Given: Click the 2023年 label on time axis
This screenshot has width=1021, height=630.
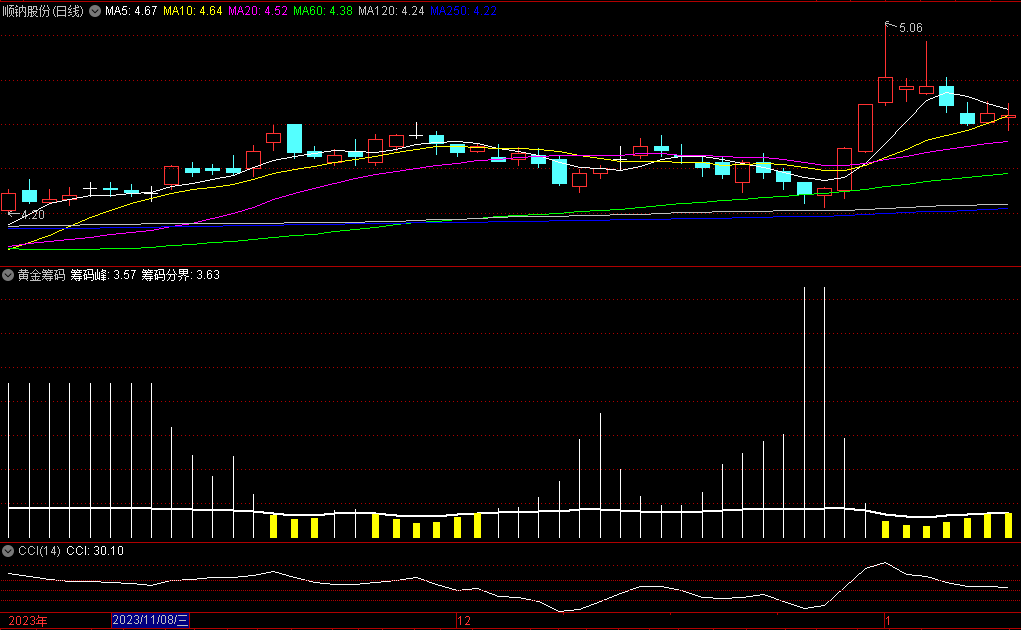Looking at the screenshot, I should point(27,621).
